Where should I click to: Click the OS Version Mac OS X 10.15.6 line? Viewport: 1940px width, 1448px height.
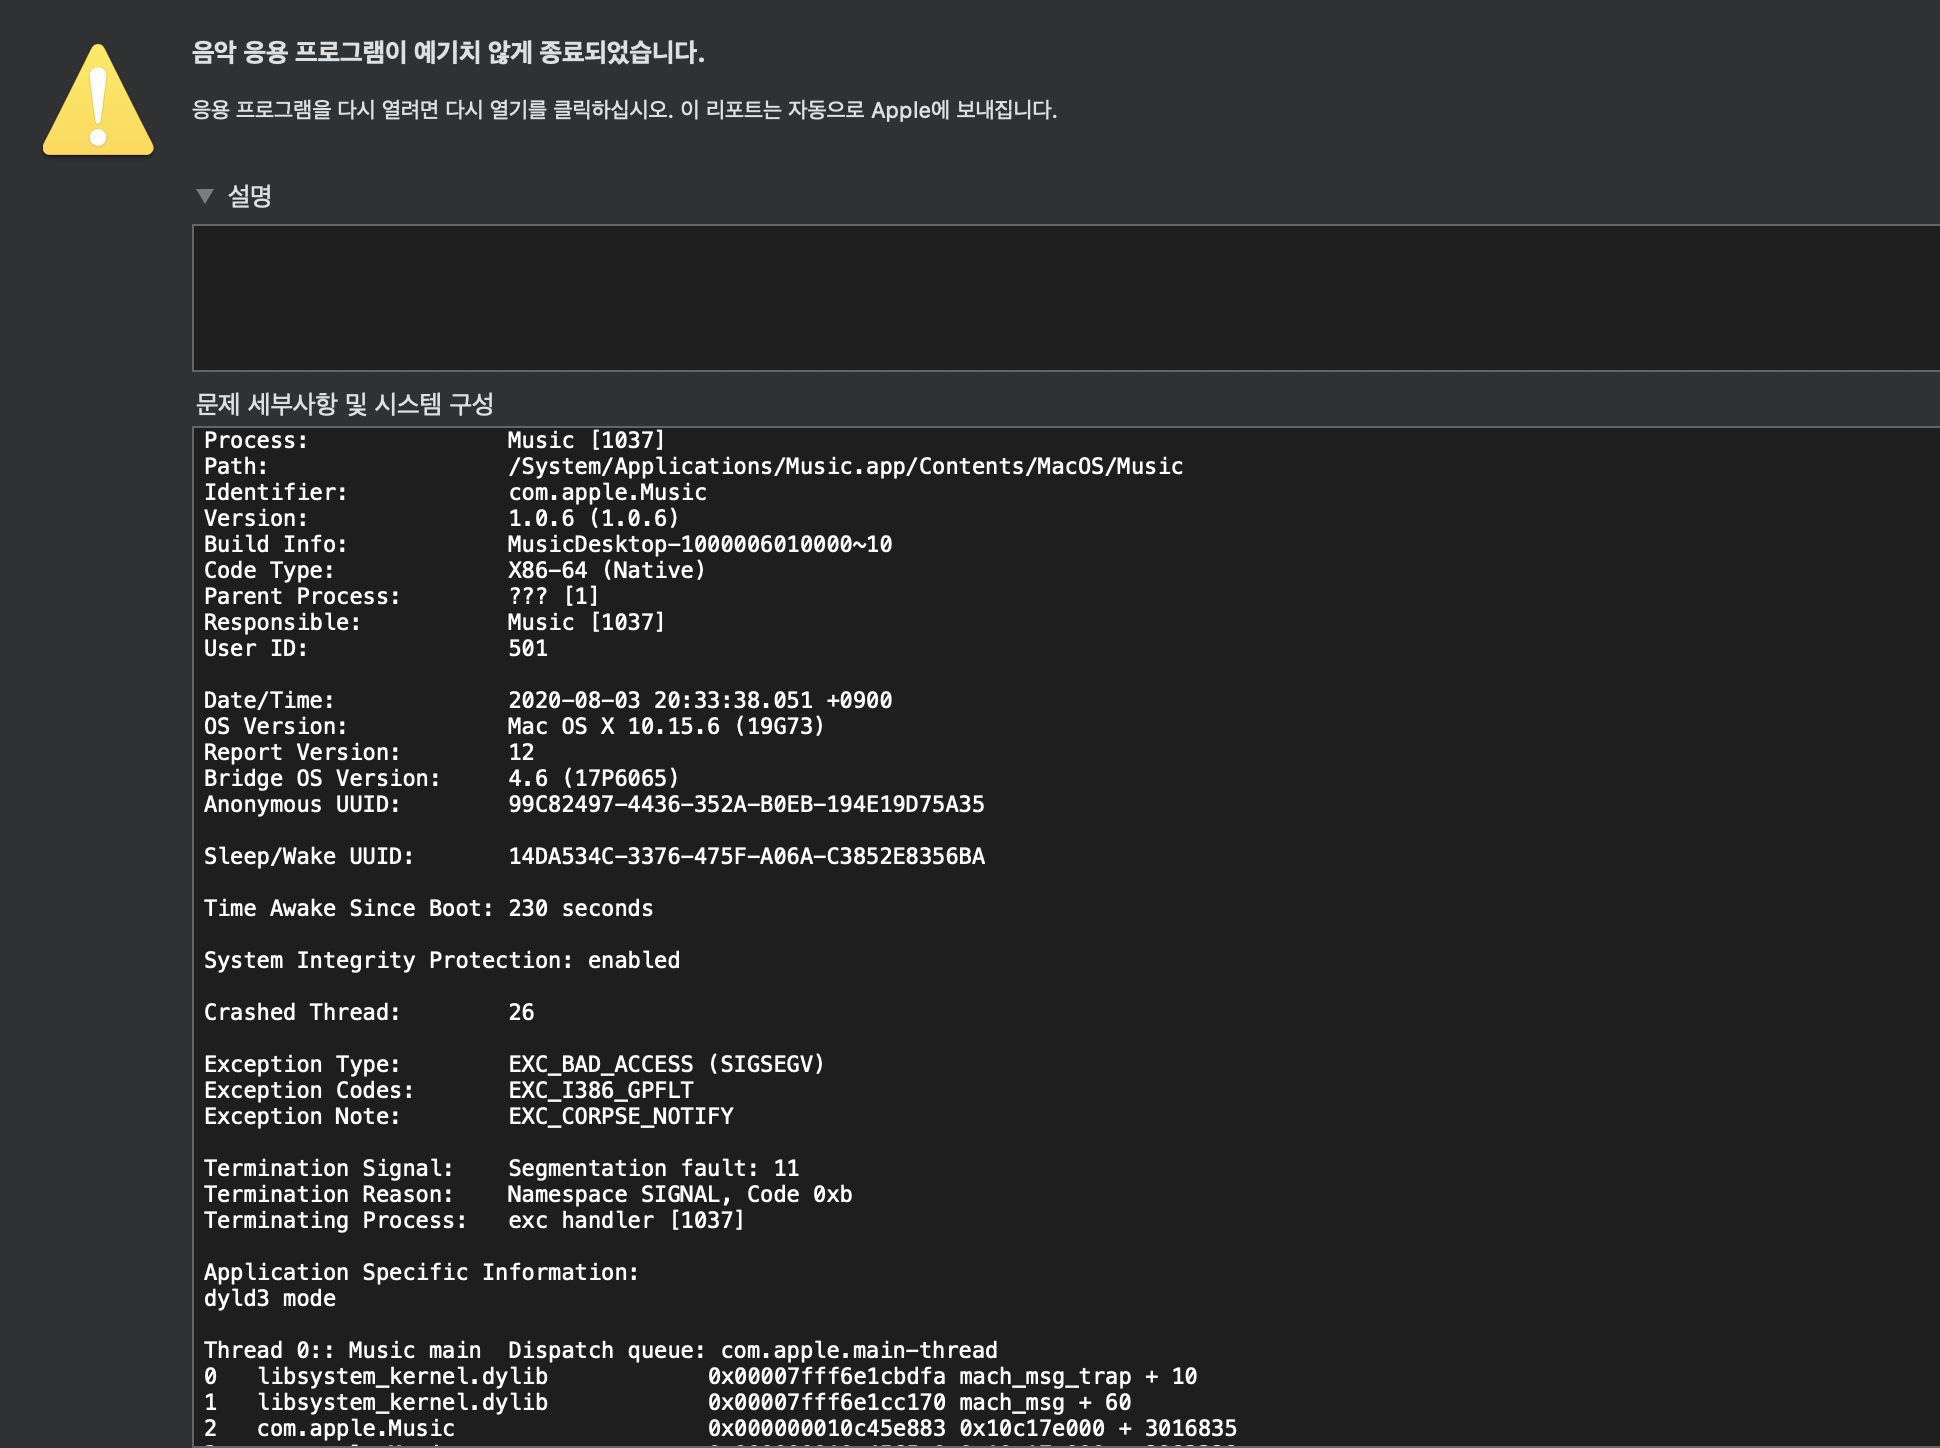[x=665, y=727]
